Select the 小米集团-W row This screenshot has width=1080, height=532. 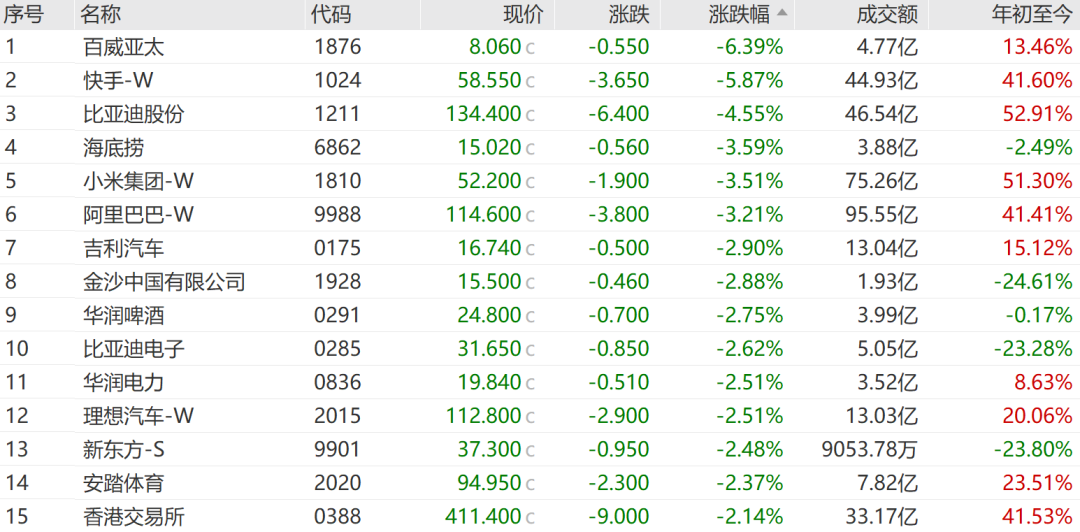point(138,181)
